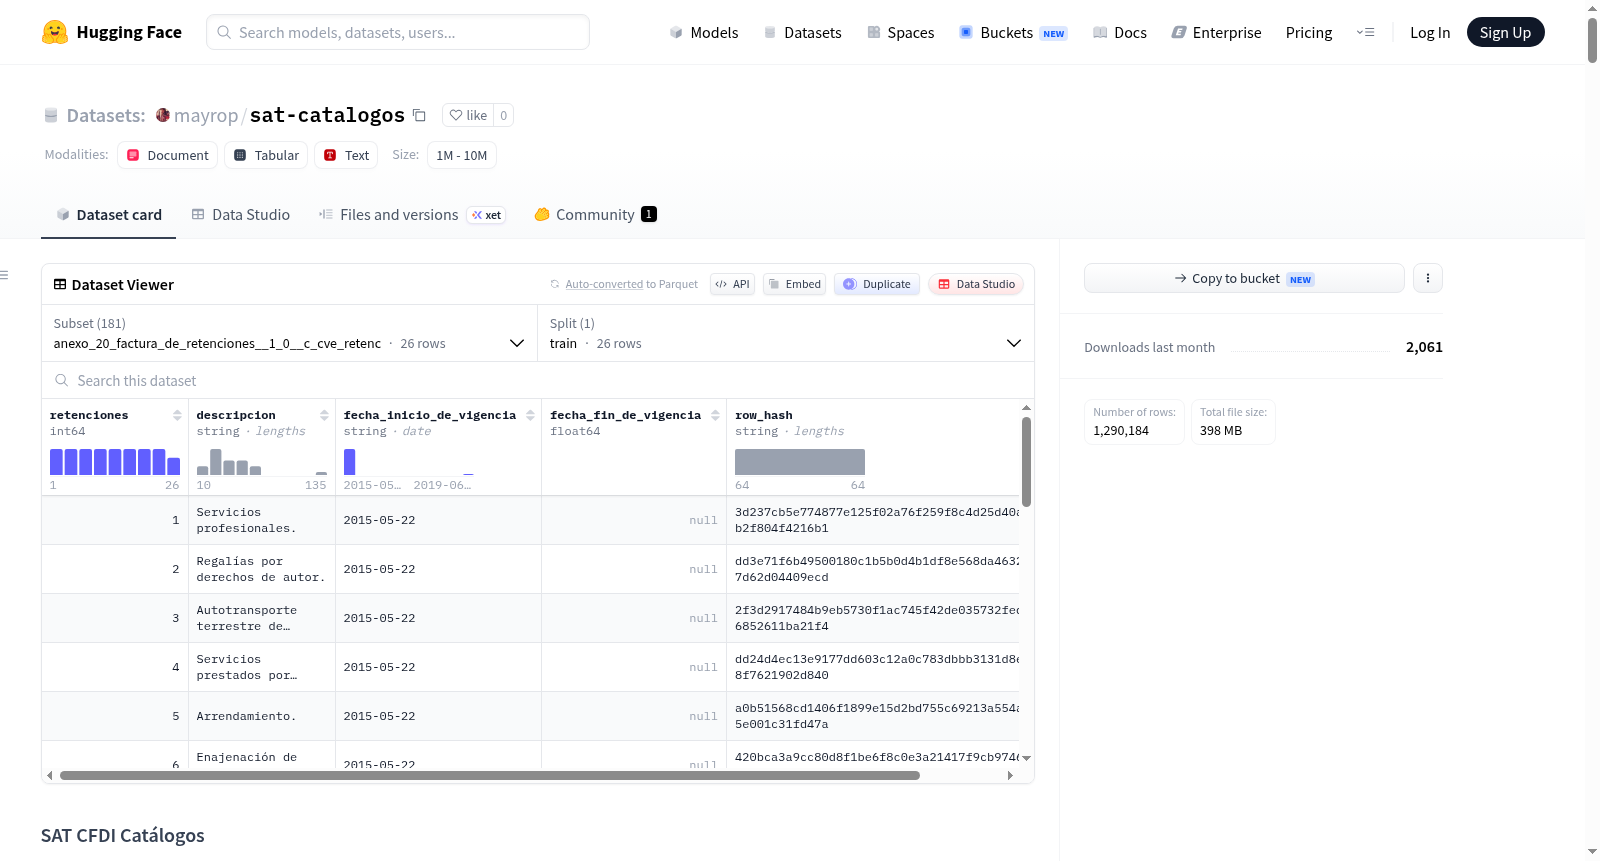Click the Duplicate button
The height and width of the screenshot is (861, 1600).
[x=877, y=284]
